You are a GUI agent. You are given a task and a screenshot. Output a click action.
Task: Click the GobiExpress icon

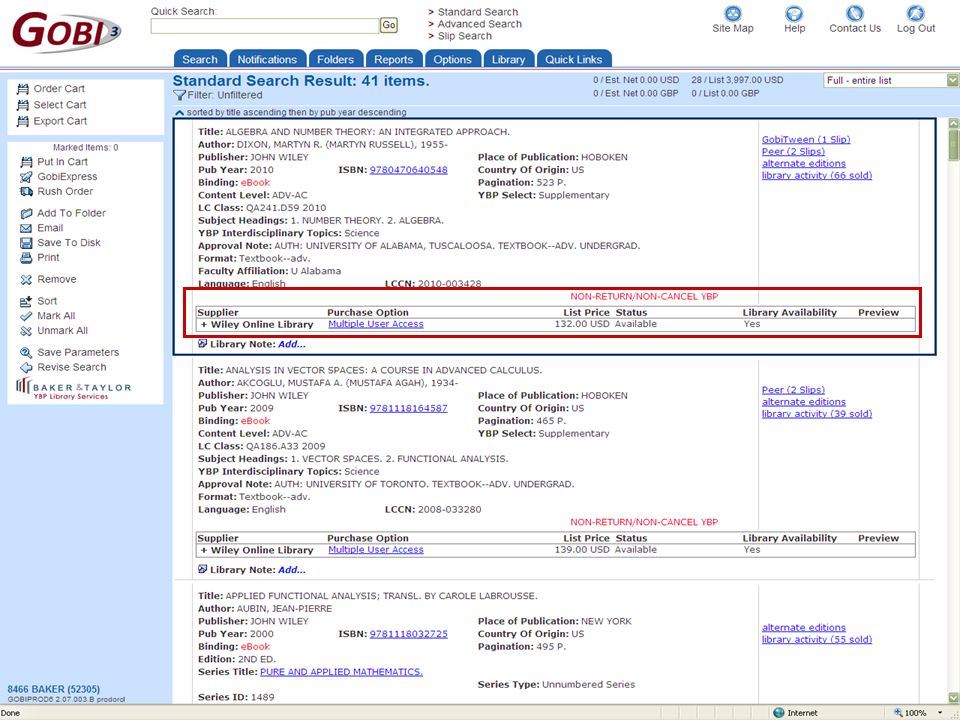click(x=26, y=177)
